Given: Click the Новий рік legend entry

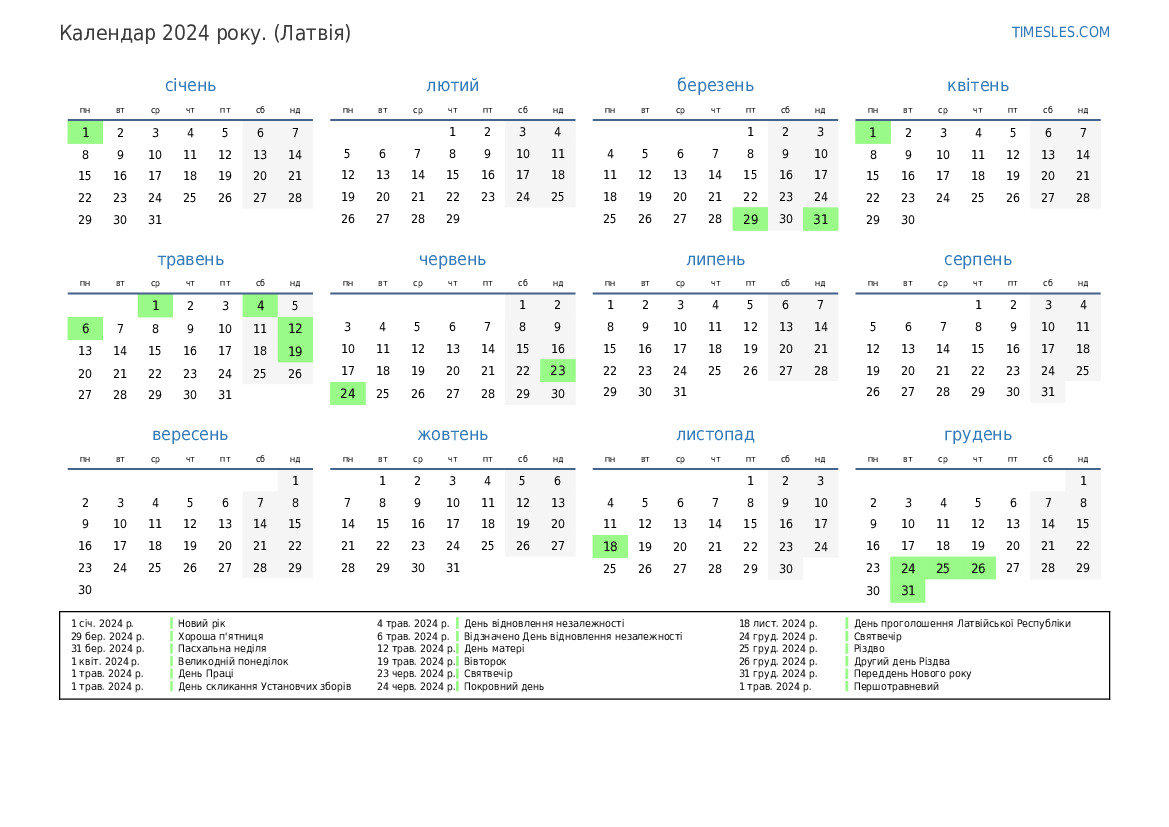Looking at the screenshot, I should pos(202,624).
